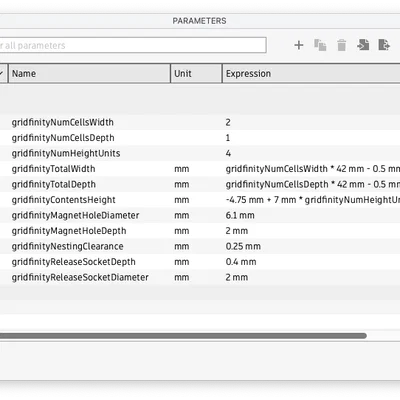
Task: Click the add new parameter plus icon
Action: (299, 45)
